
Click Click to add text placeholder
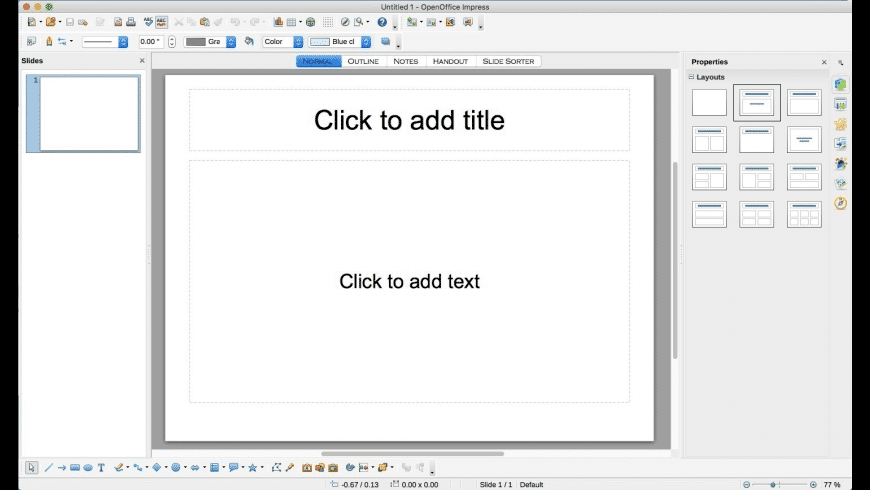tap(409, 281)
